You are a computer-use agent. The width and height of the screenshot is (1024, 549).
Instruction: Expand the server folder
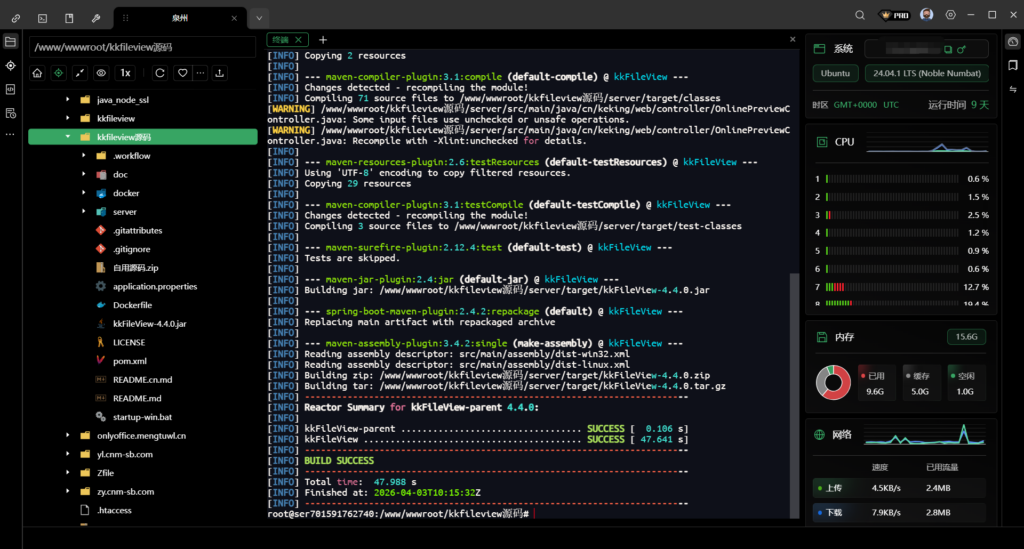pos(86,212)
